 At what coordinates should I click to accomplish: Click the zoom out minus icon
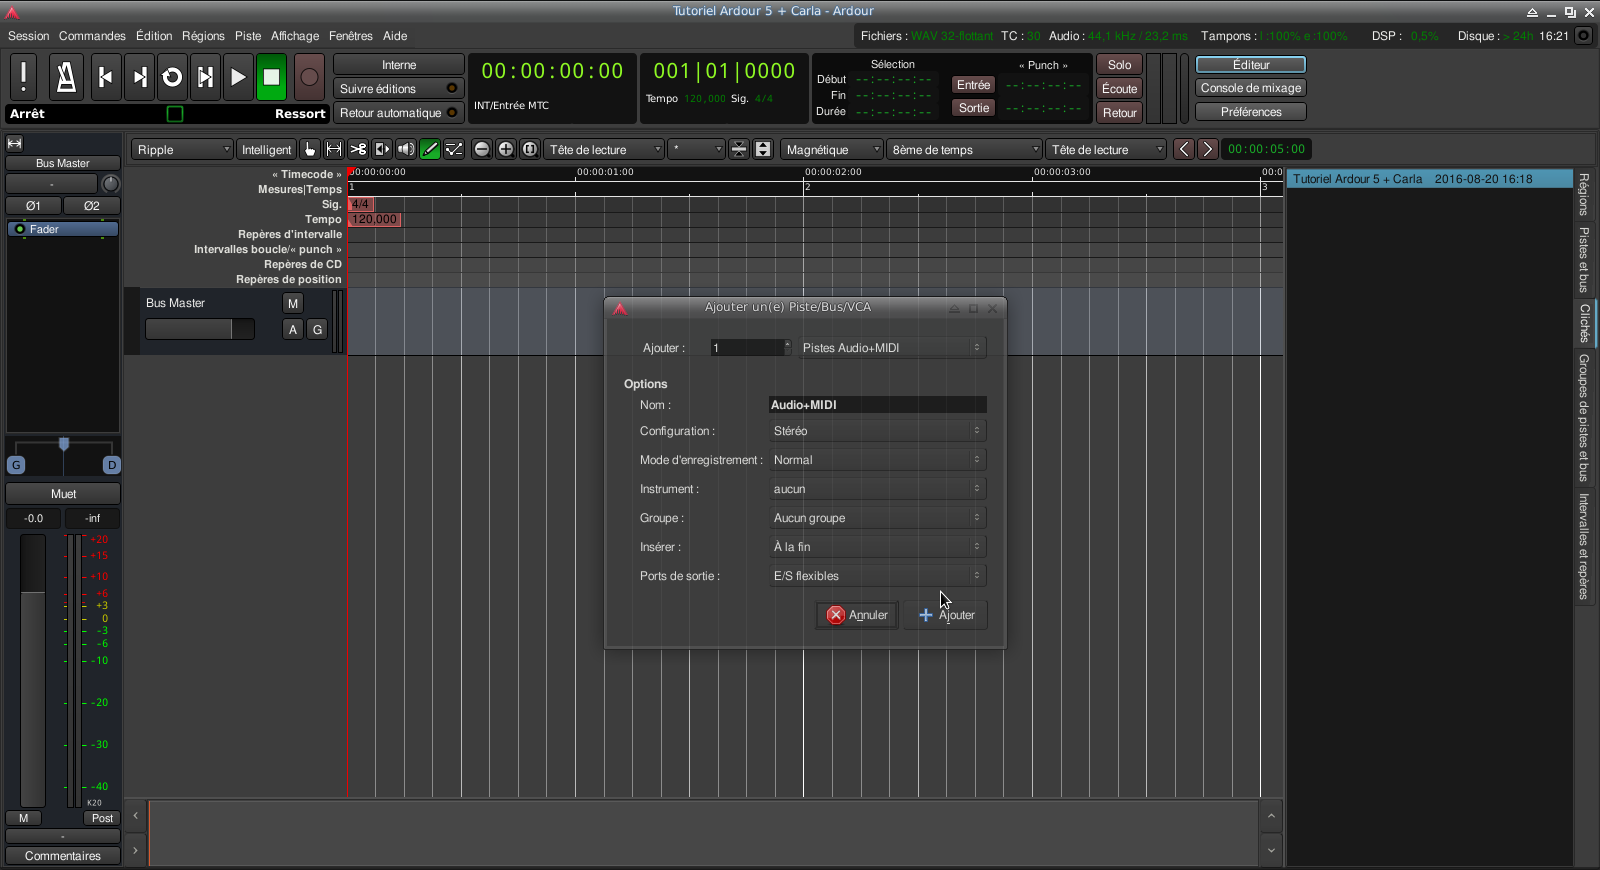point(482,149)
